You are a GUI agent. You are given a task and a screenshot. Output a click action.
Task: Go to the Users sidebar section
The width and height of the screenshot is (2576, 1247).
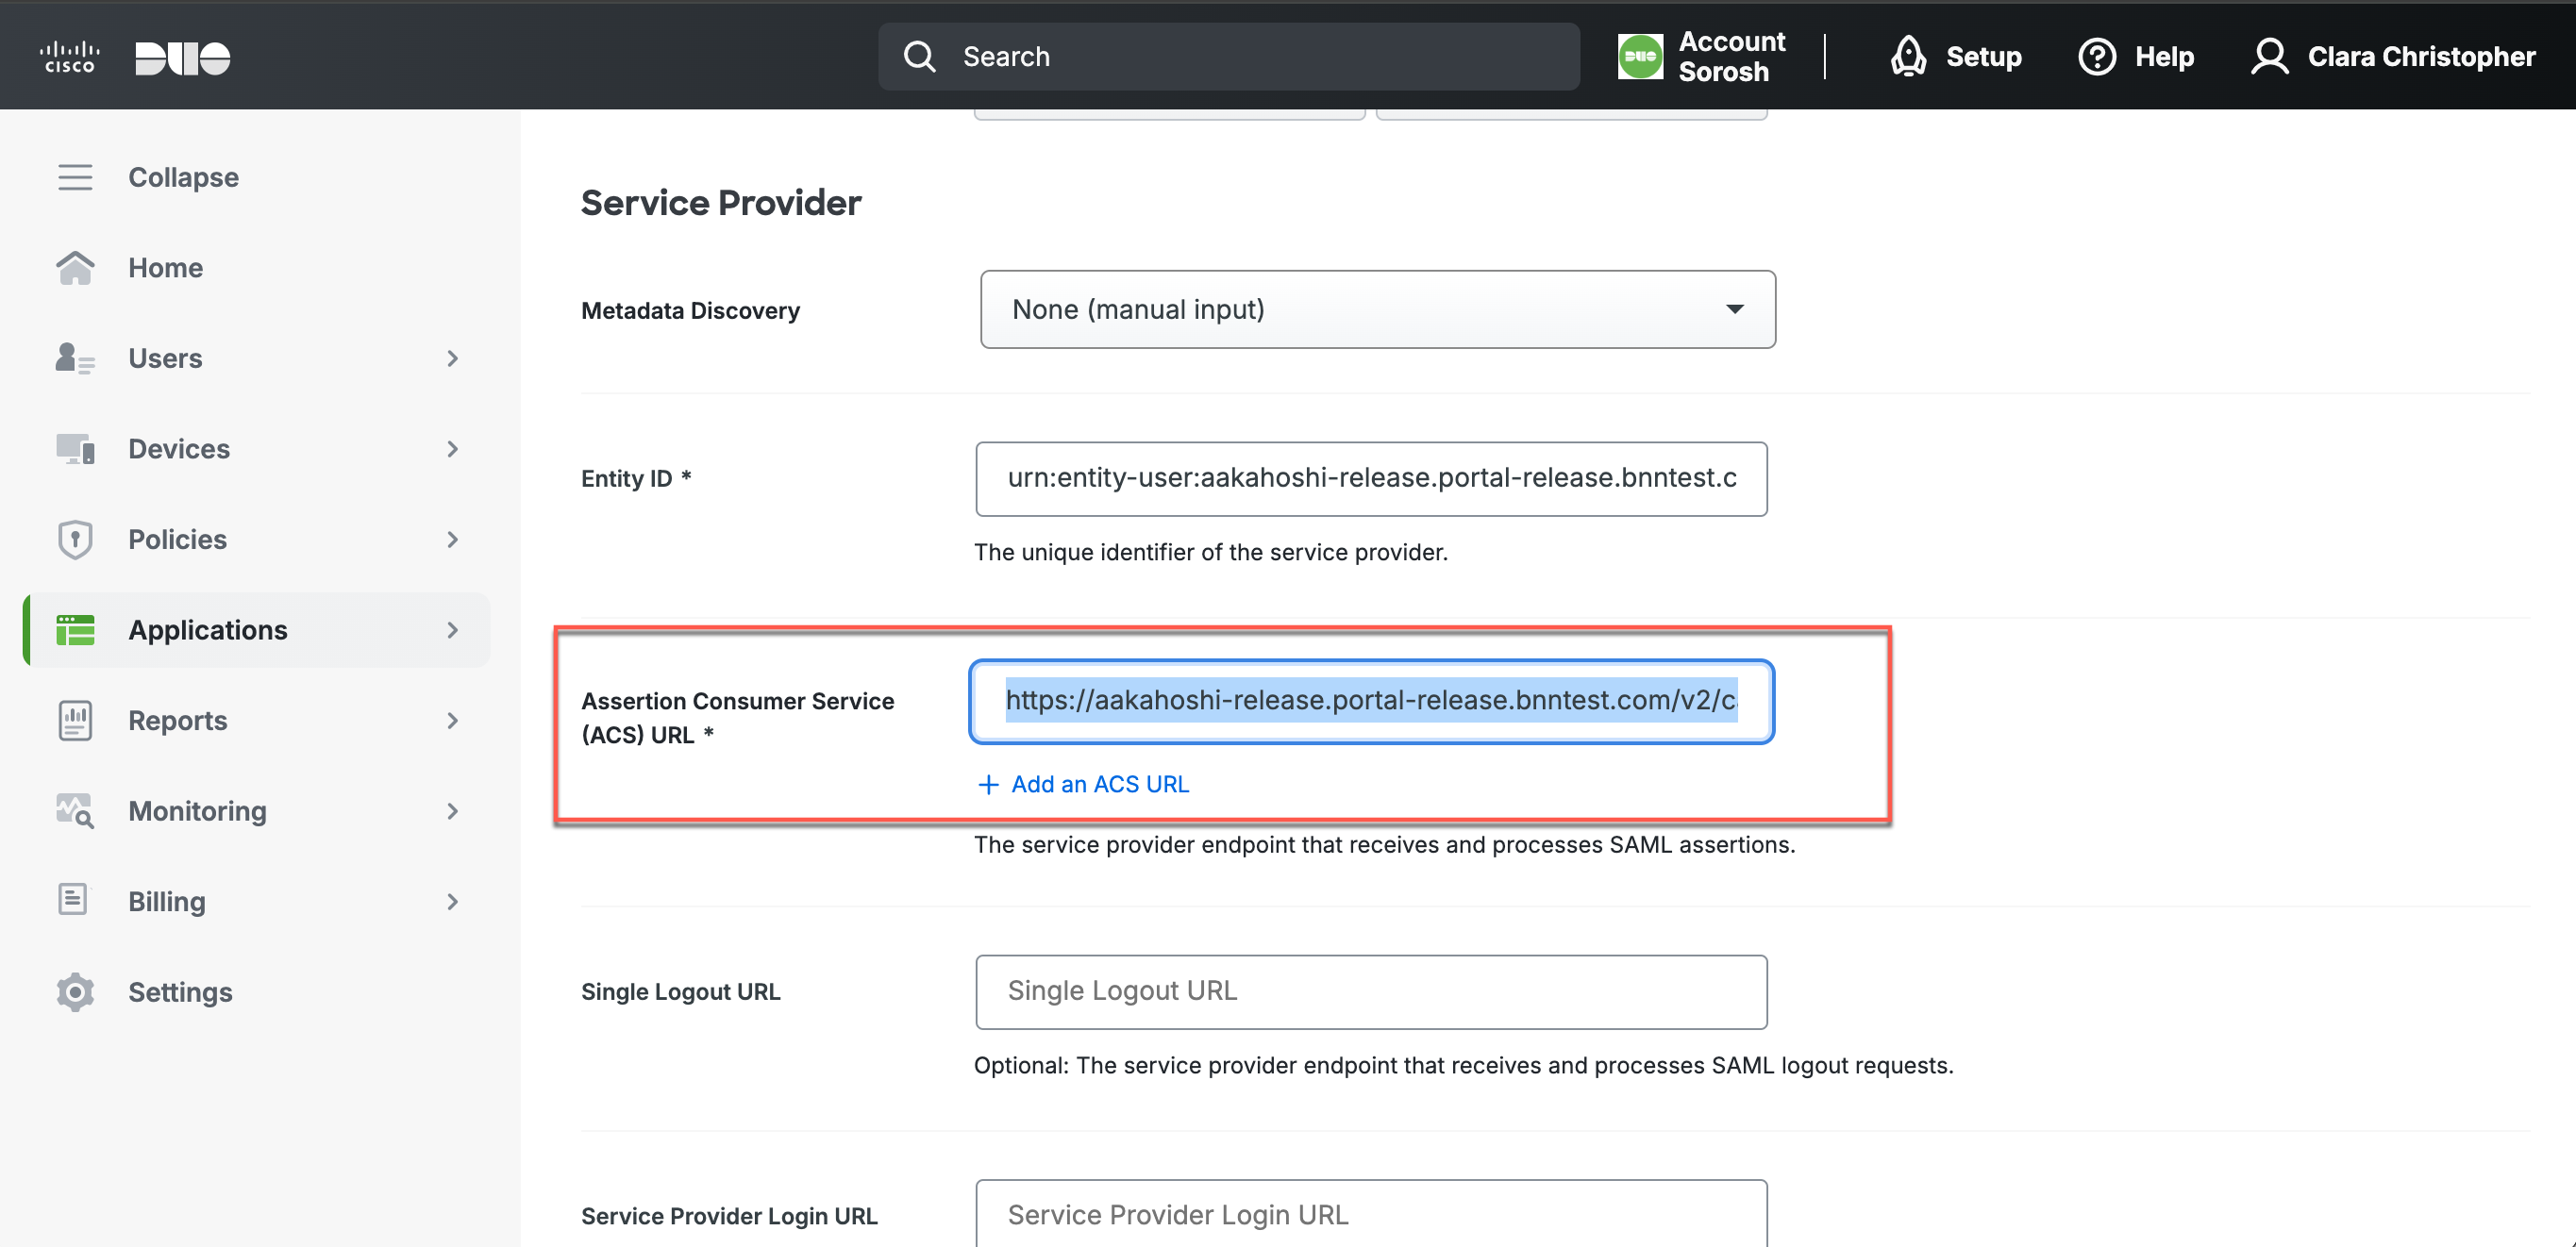[165, 358]
